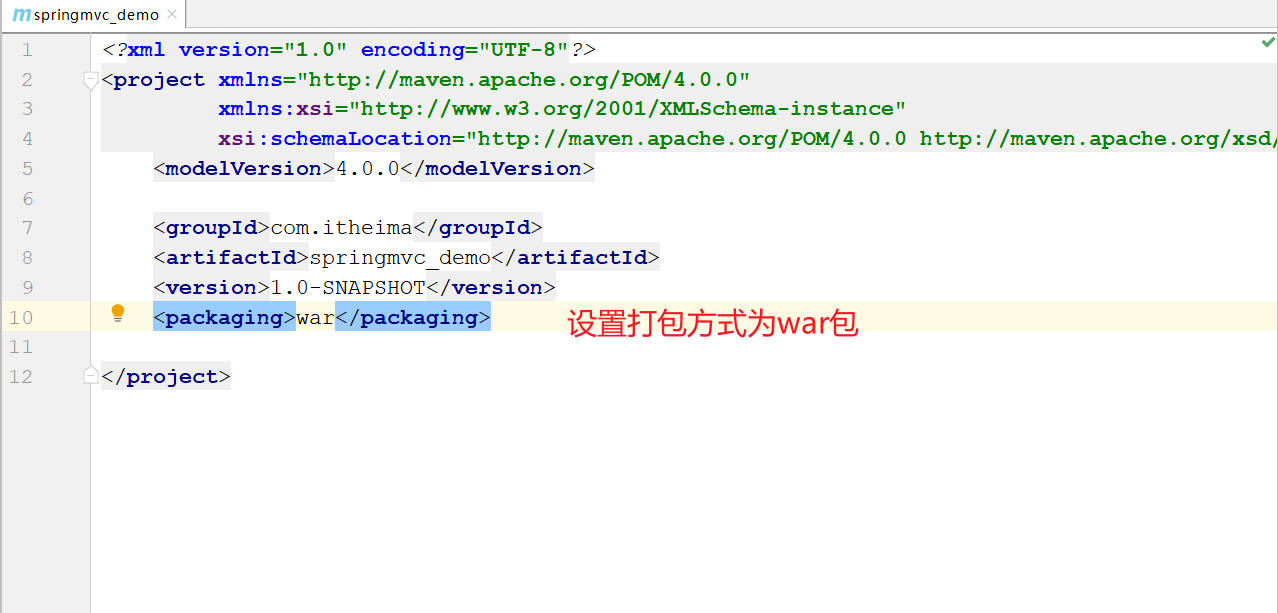The width and height of the screenshot is (1278, 613).
Task: Click the lightbulb intention icon on line 10
Action: tap(118, 314)
